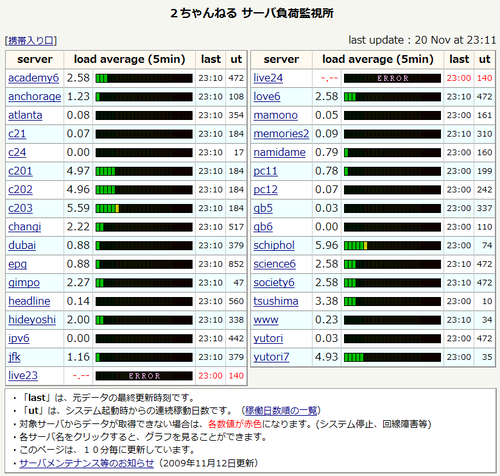Open the mamono server link

pos(275,115)
